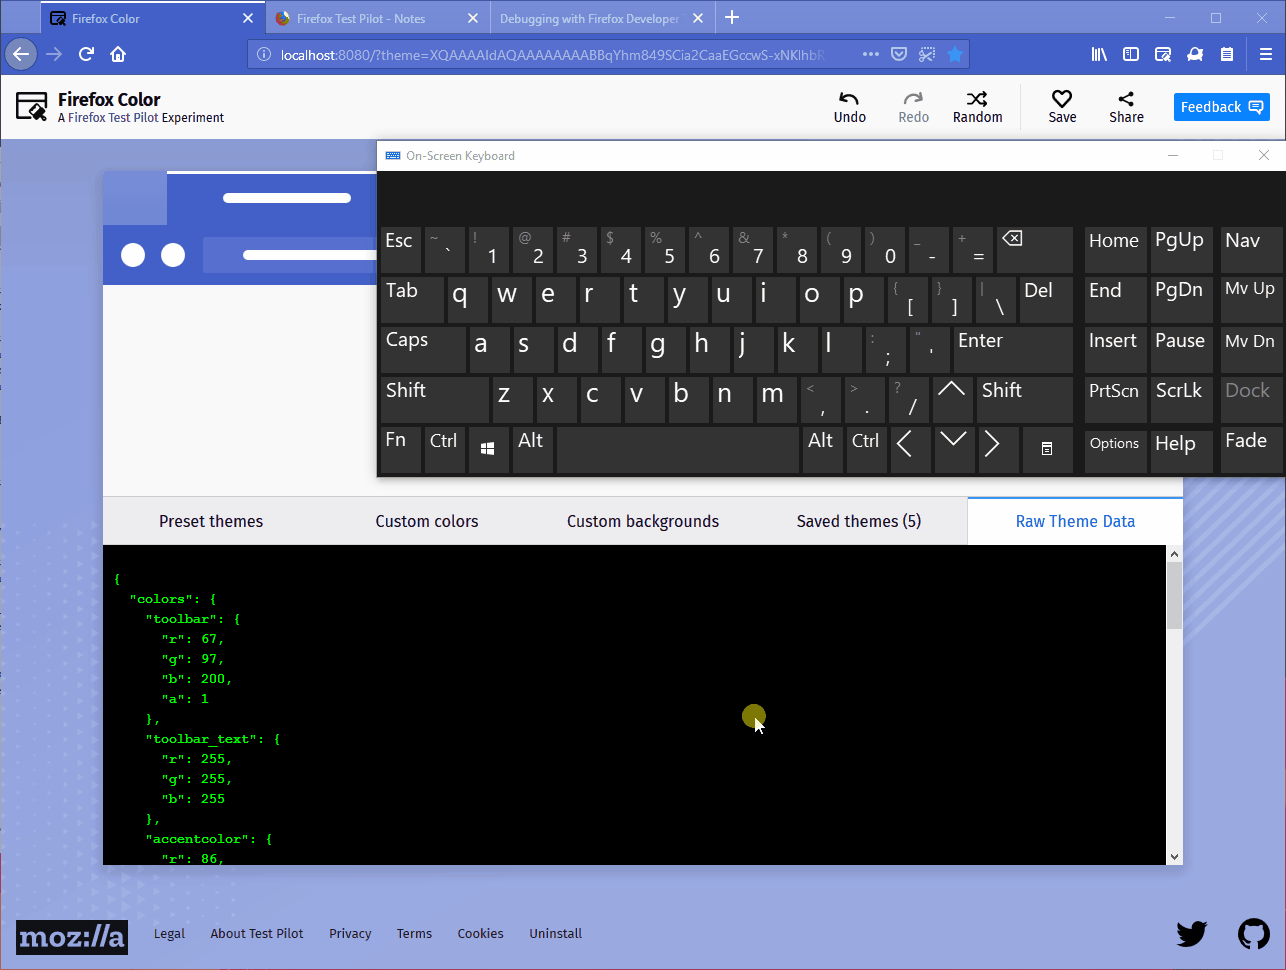
Task: Click the Redo arrow icon
Action: pos(913,98)
